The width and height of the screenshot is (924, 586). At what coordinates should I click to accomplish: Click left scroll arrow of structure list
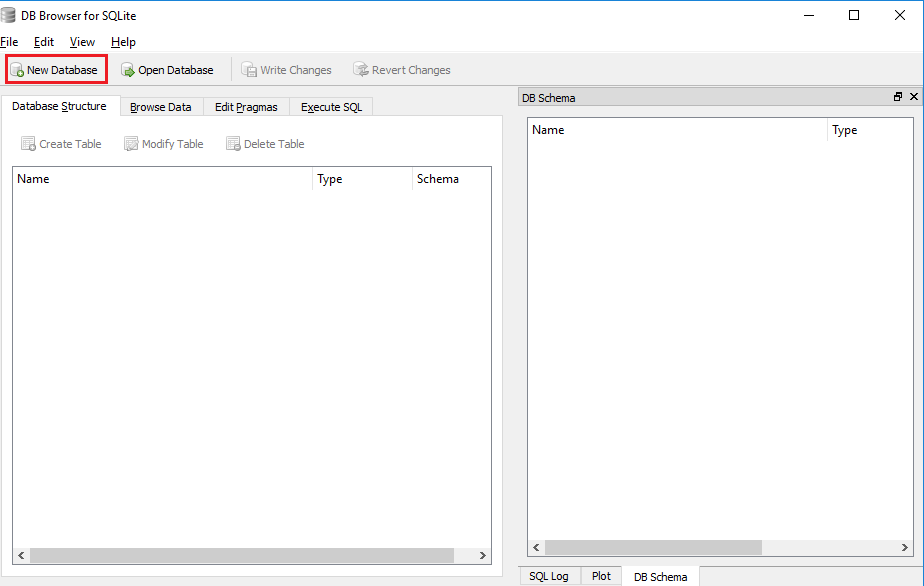21,555
